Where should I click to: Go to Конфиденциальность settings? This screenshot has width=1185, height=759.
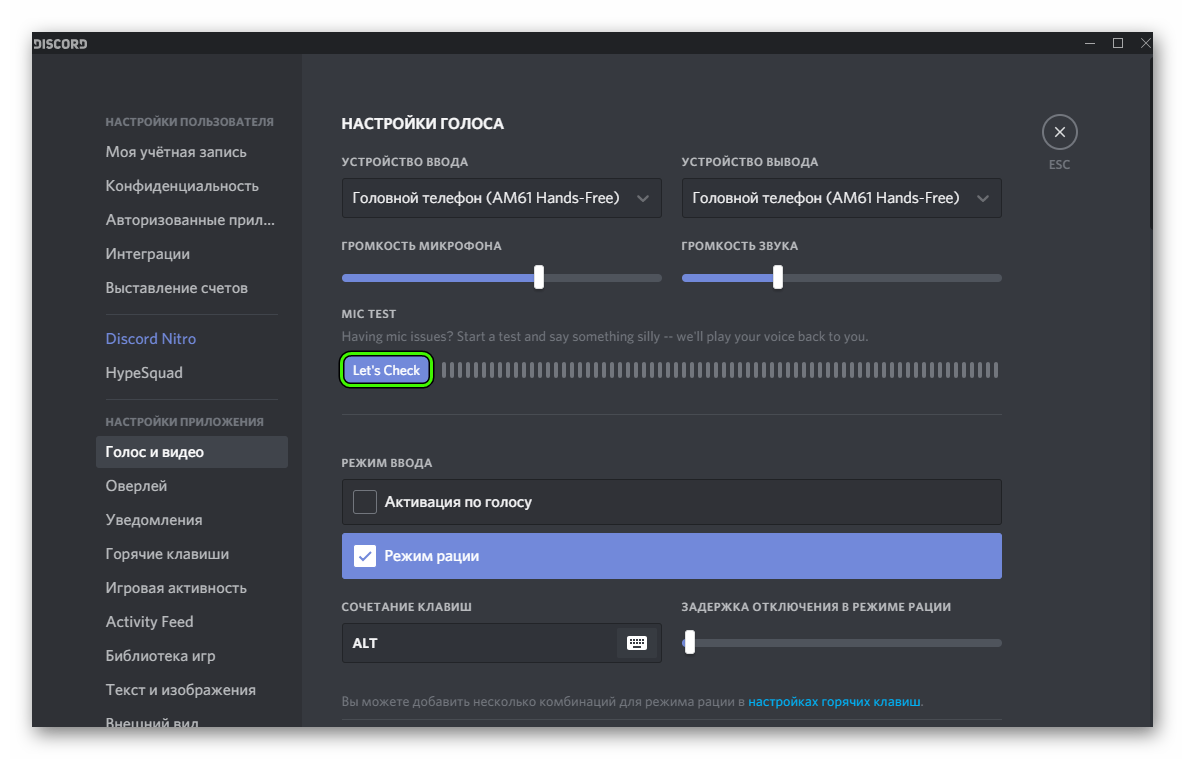[182, 186]
